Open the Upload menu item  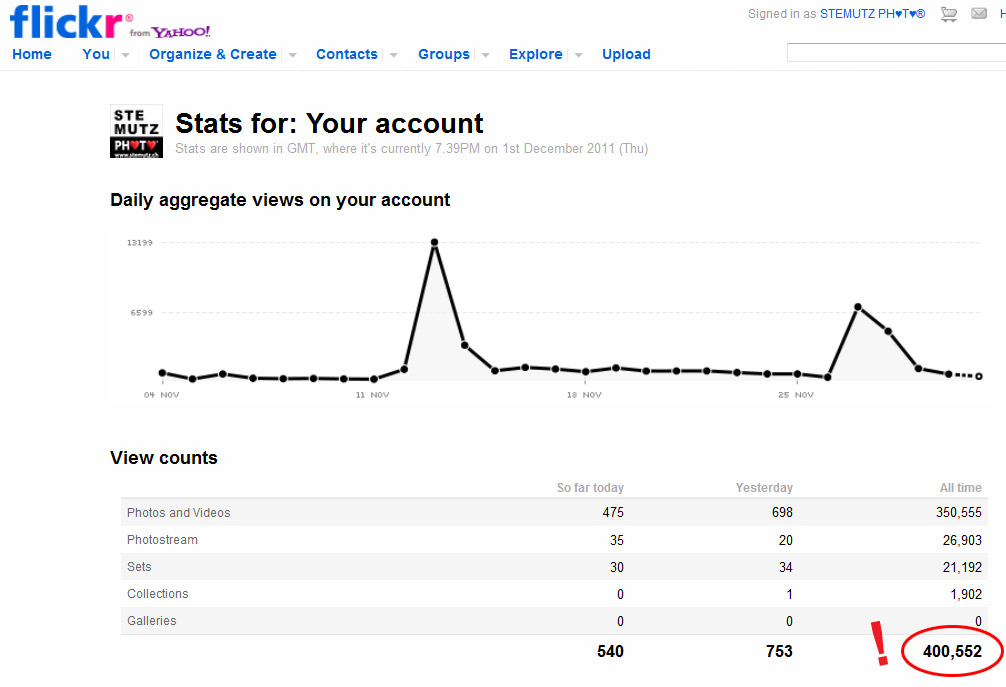626,54
